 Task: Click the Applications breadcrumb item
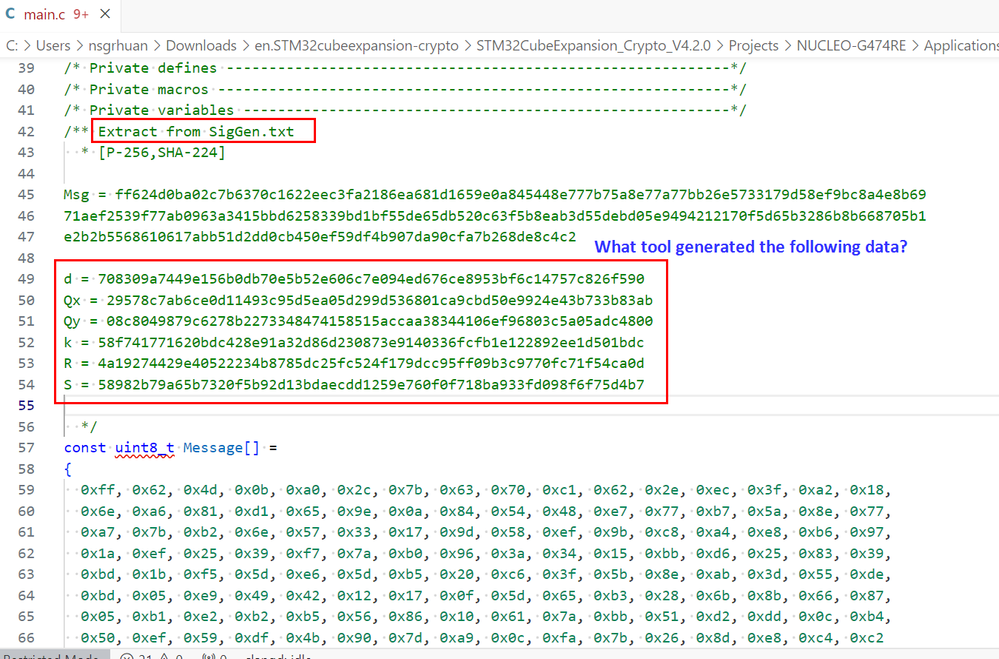pyautogui.click(x=965, y=45)
